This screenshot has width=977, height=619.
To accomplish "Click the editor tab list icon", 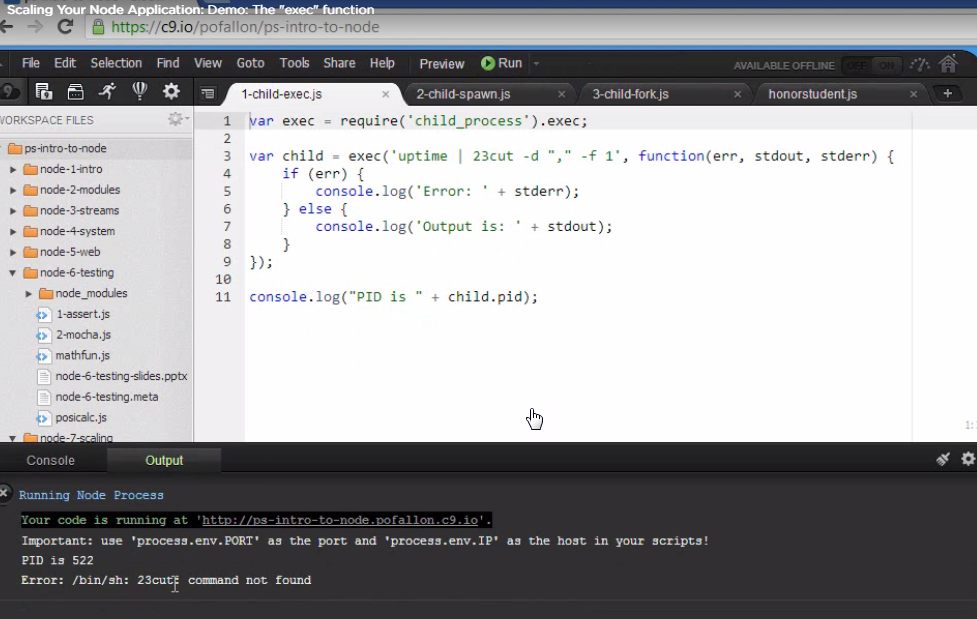I will (x=207, y=94).
